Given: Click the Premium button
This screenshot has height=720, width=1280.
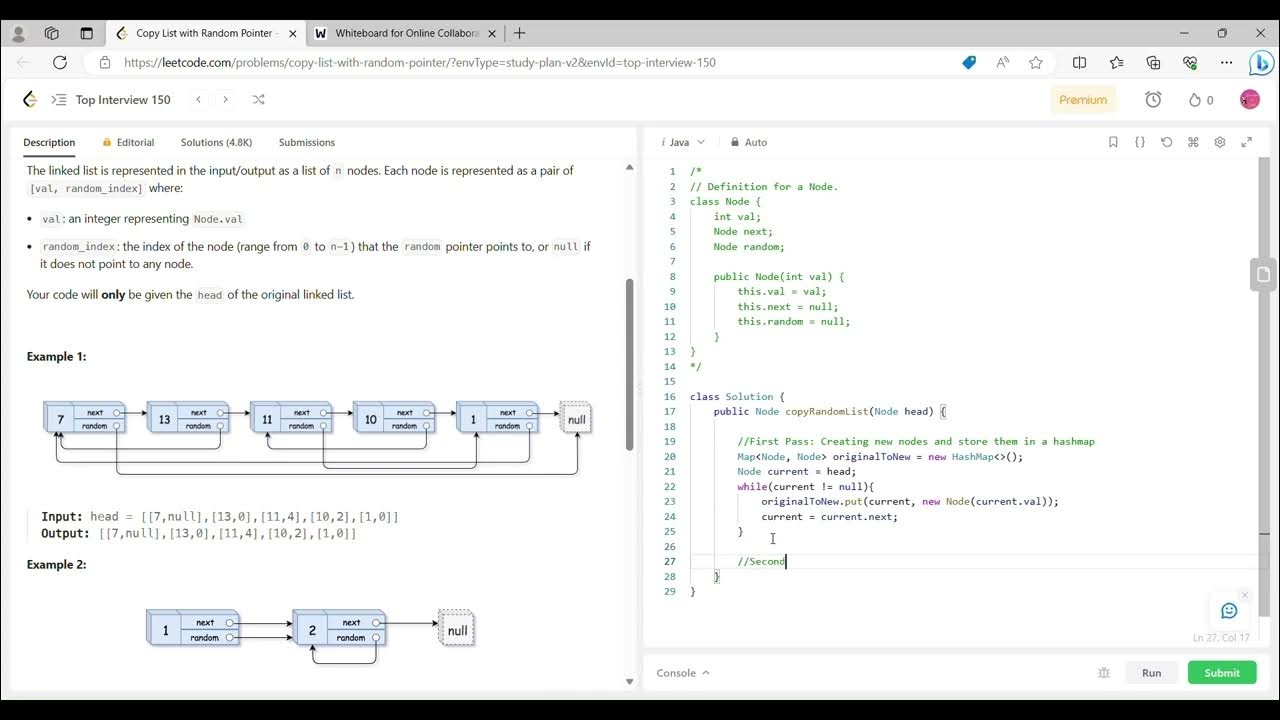Looking at the screenshot, I should (x=1083, y=99).
